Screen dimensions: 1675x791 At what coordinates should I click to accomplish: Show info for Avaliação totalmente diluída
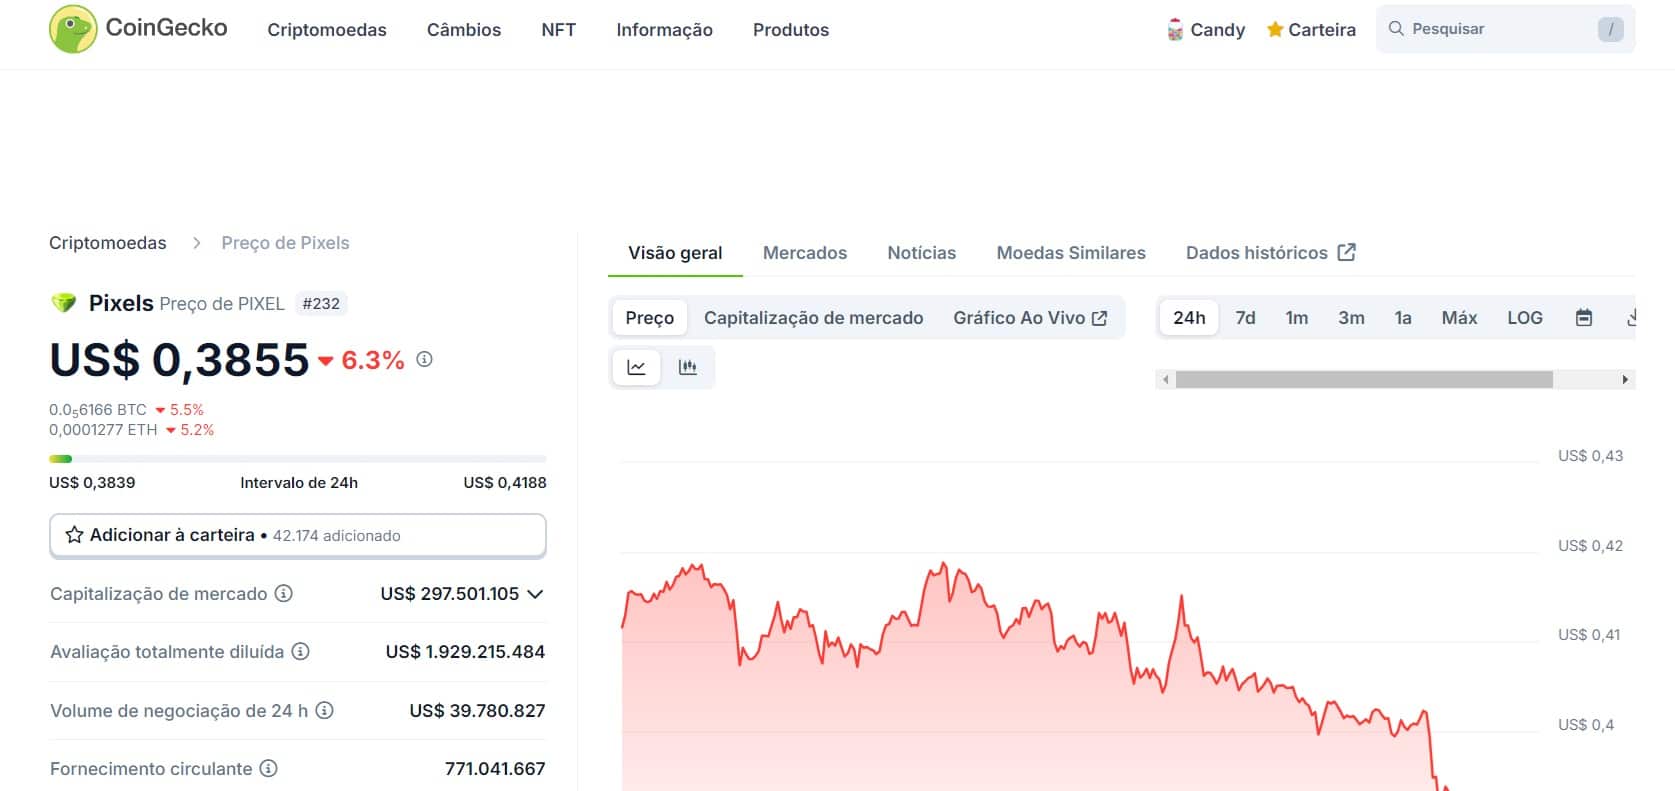pos(300,652)
